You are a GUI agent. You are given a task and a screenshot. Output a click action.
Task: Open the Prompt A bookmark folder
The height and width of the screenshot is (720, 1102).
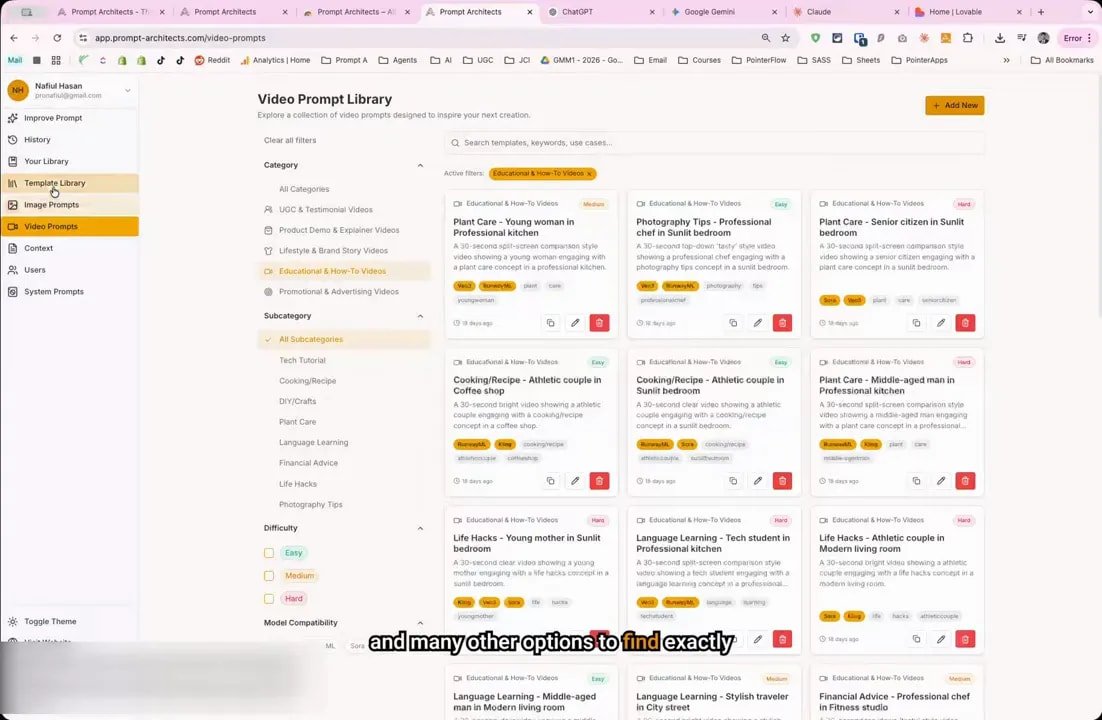click(344, 60)
